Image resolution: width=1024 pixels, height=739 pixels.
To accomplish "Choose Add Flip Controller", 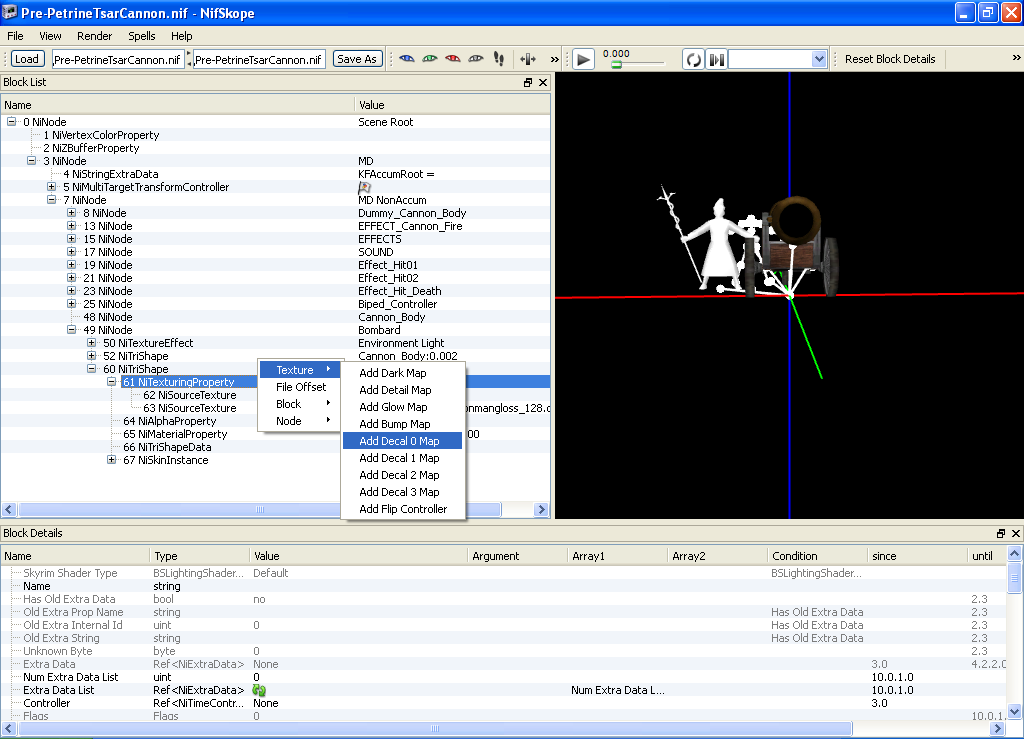I will pos(402,509).
